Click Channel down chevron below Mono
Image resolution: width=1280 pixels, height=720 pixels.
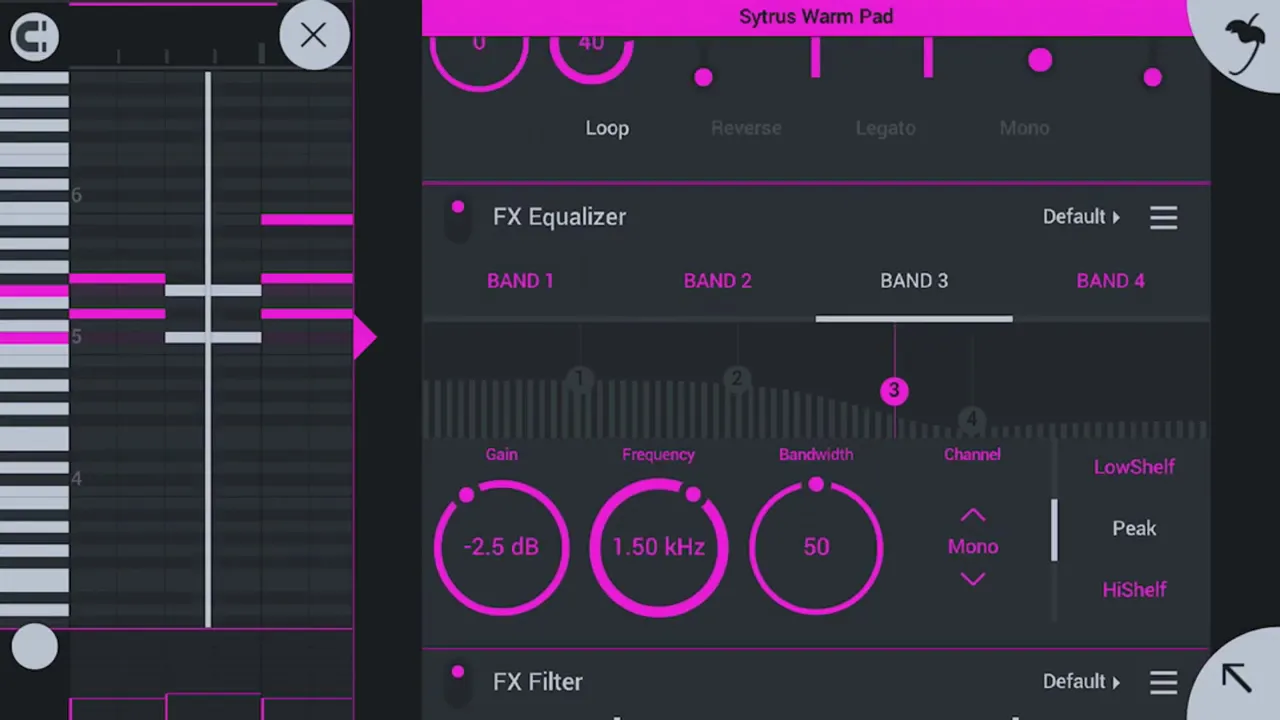pos(973,578)
